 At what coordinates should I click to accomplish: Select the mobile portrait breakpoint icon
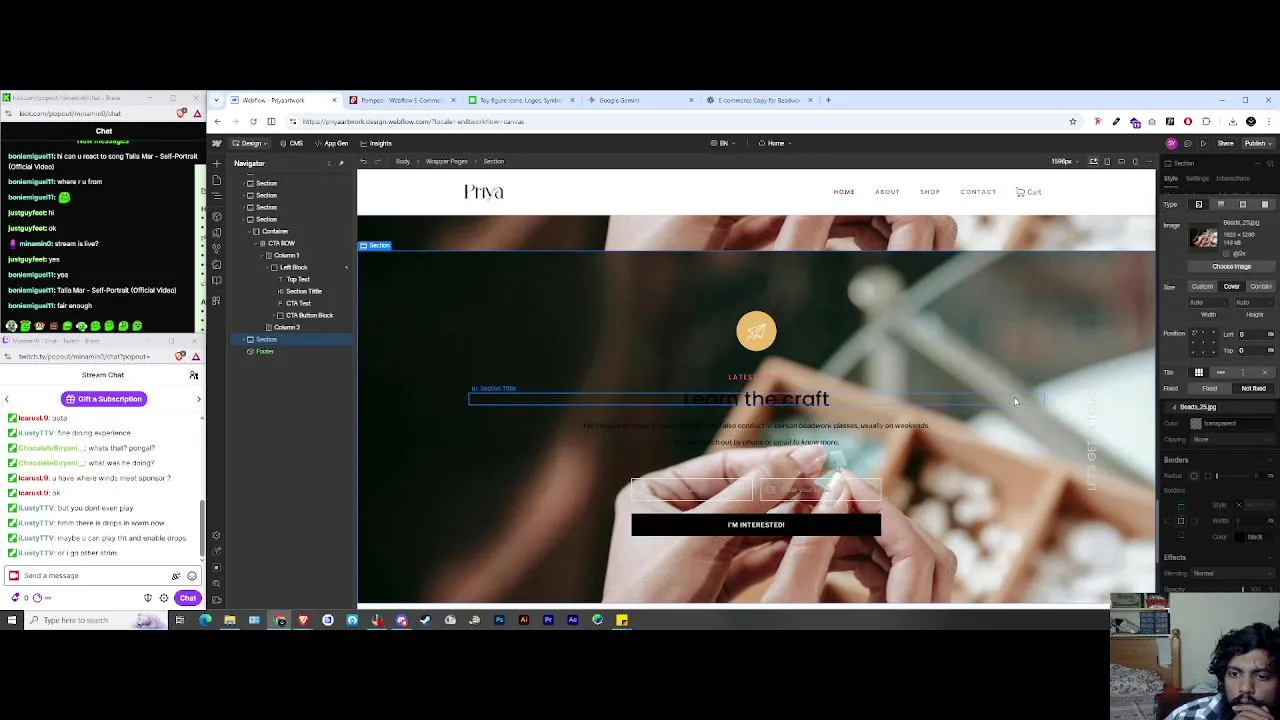click(x=1135, y=161)
